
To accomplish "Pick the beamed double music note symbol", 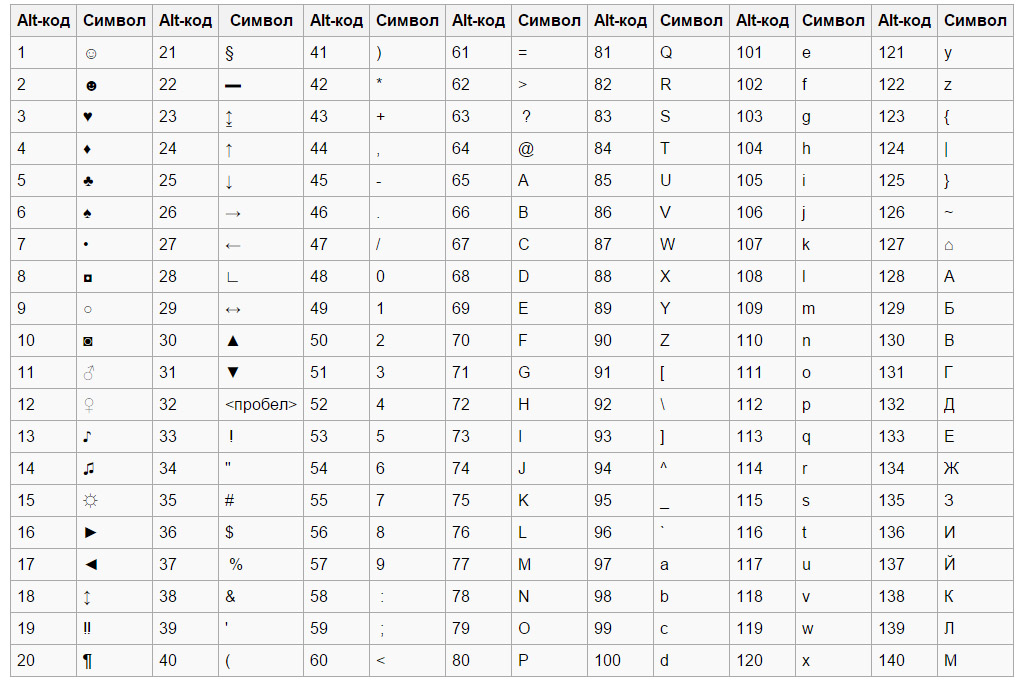I will [x=91, y=469].
